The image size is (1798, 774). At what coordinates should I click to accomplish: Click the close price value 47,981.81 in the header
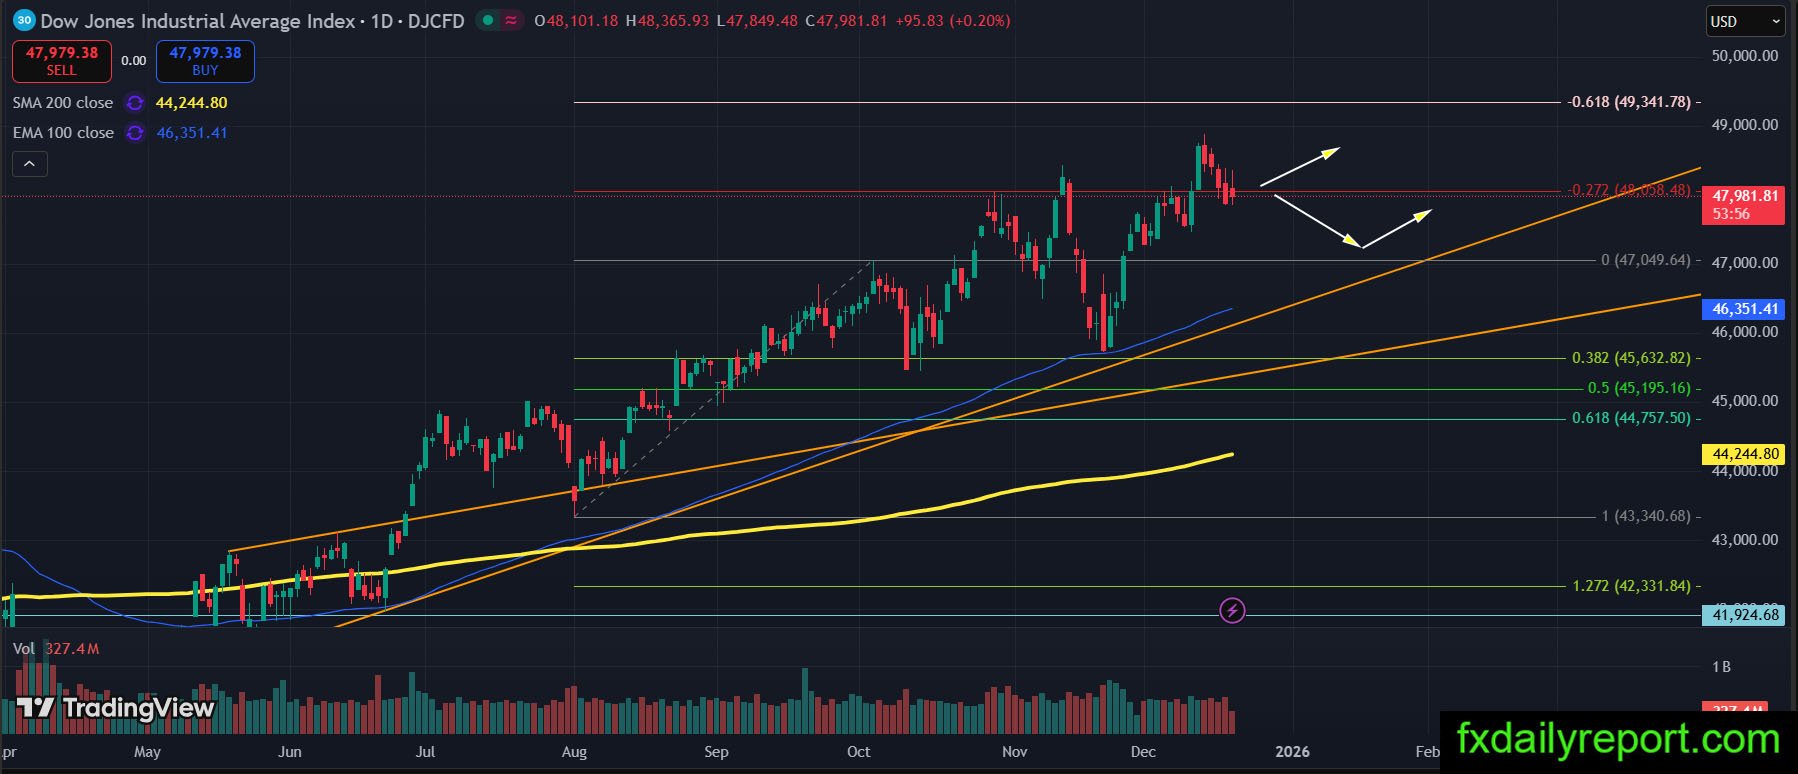click(x=851, y=20)
